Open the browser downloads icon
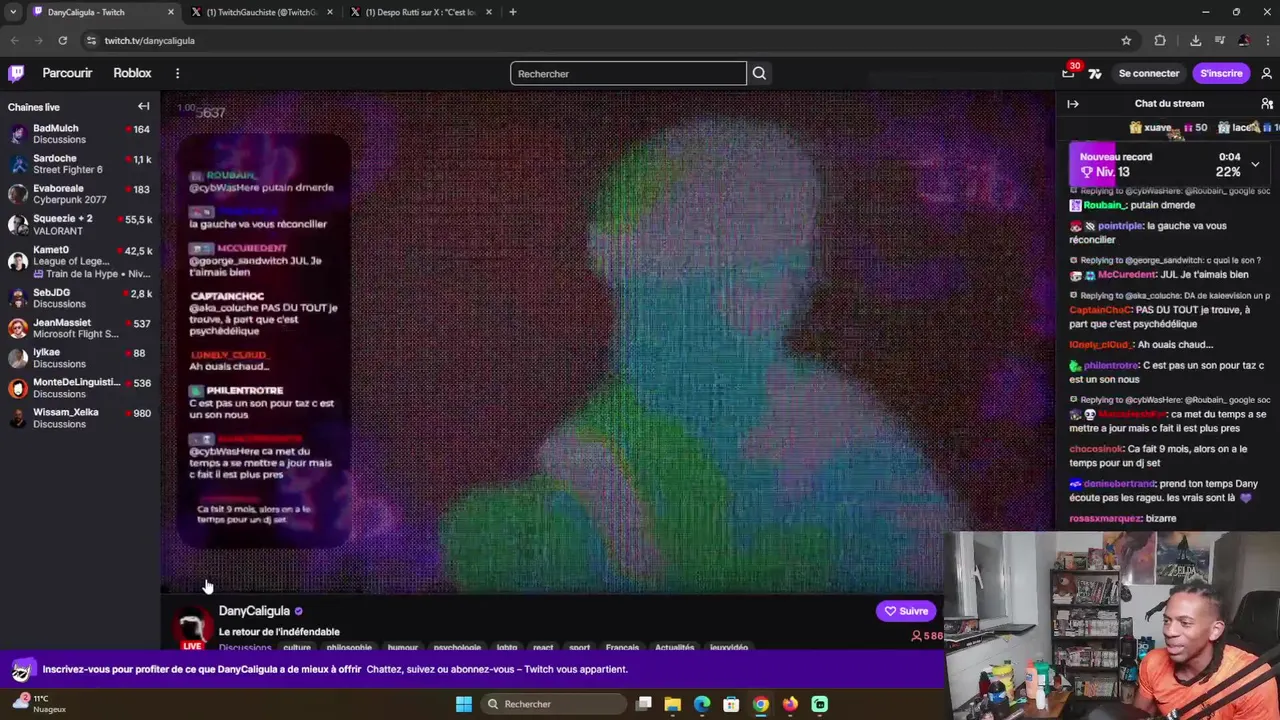1280x720 pixels. (1195, 40)
